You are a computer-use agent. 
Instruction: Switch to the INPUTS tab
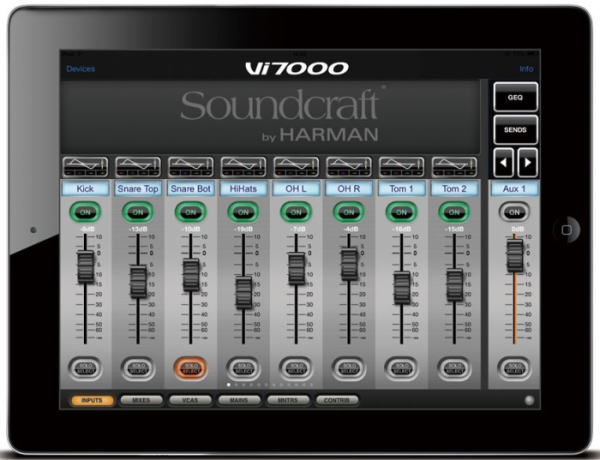tap(92, 400)
